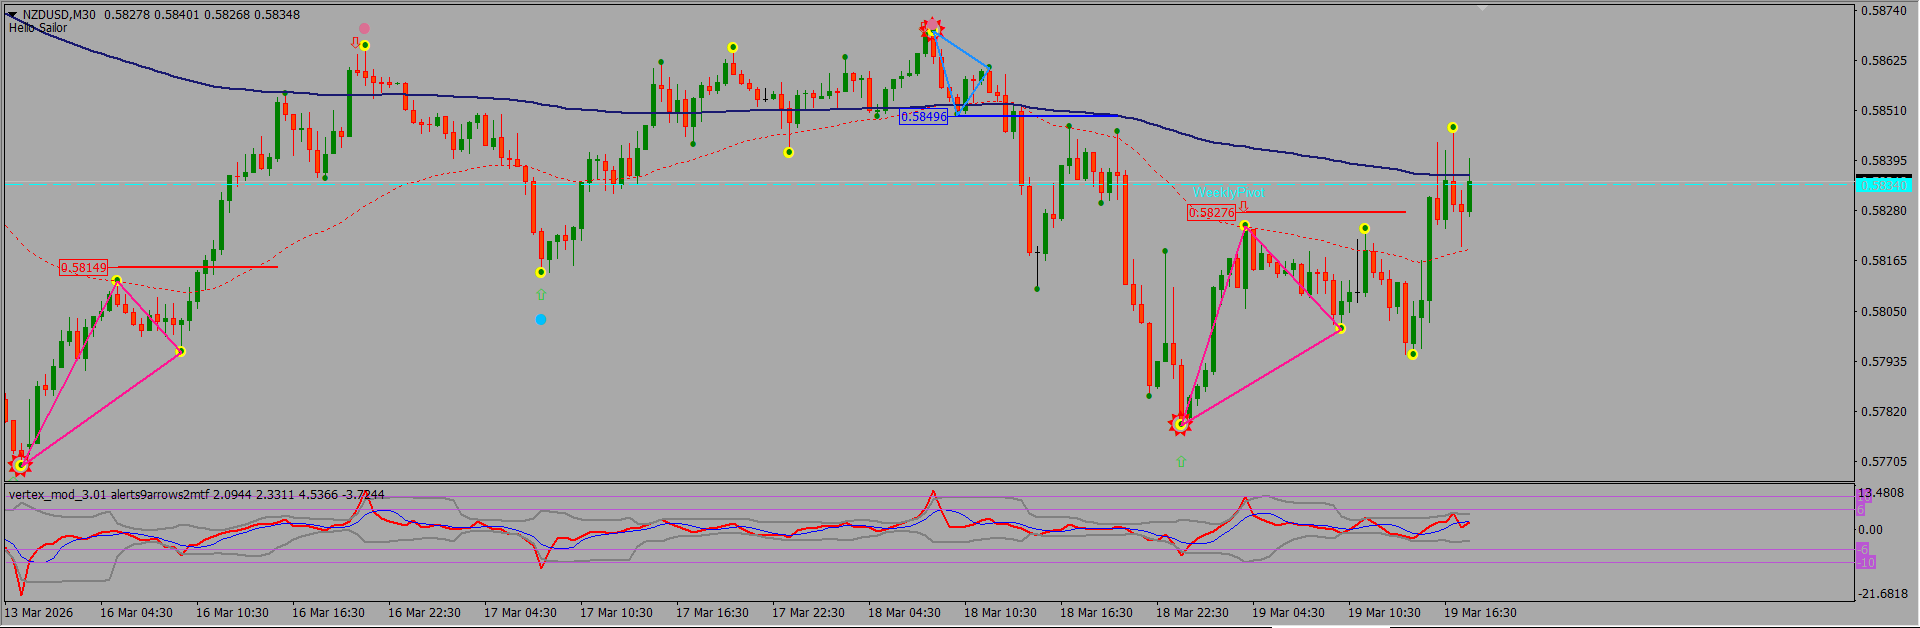Select the green up arrow below the 18 Mar 22:30 low

pyautogui.click(x=1181, y=462)
